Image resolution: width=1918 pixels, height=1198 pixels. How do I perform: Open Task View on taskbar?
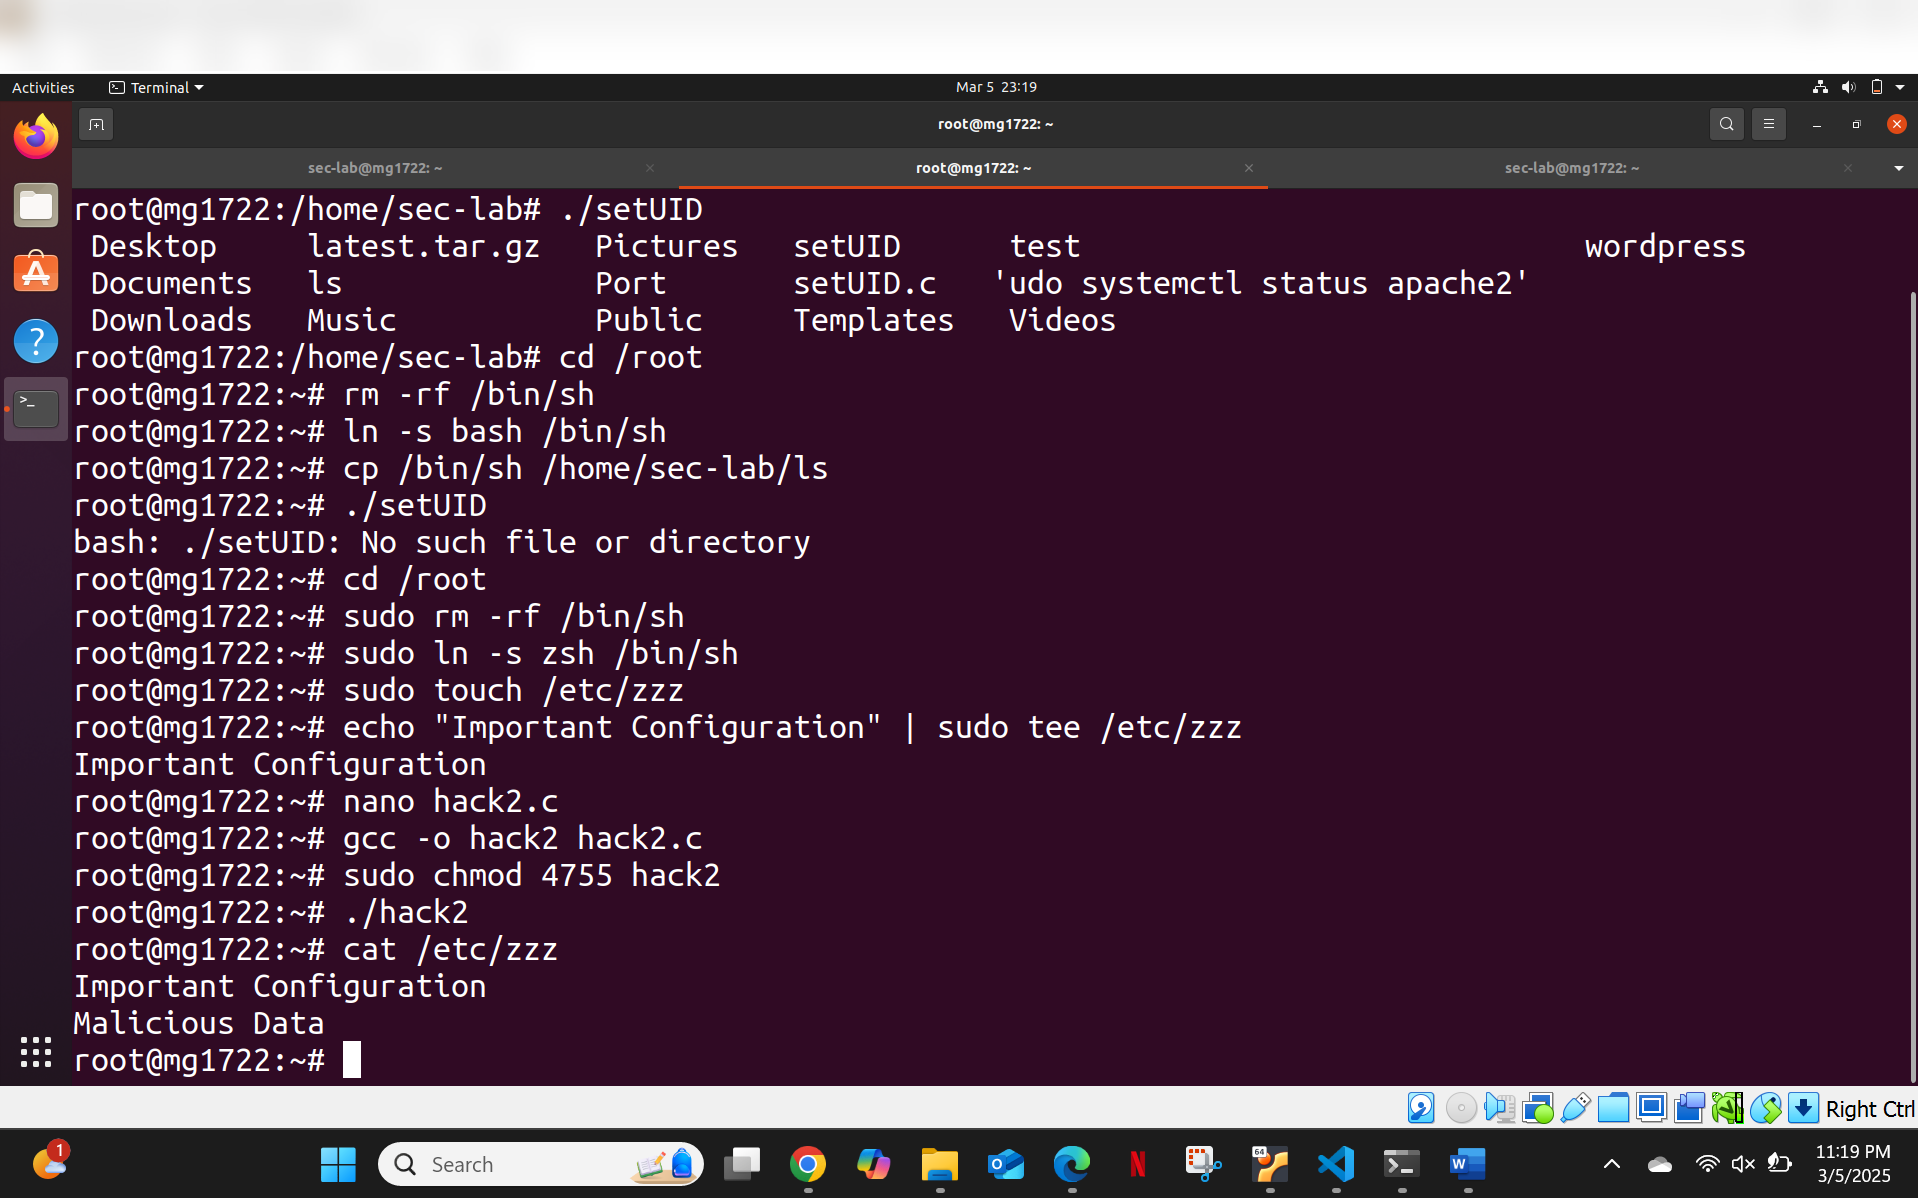(x=742, y=1164)
